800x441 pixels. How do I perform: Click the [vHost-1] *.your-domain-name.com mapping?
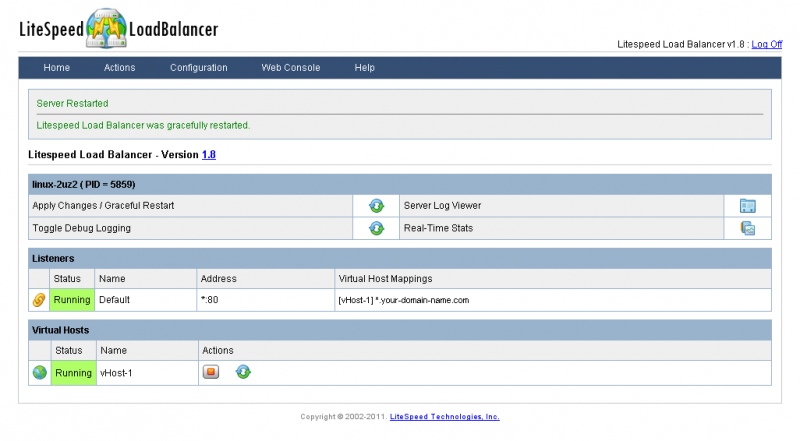pos(404,300)
